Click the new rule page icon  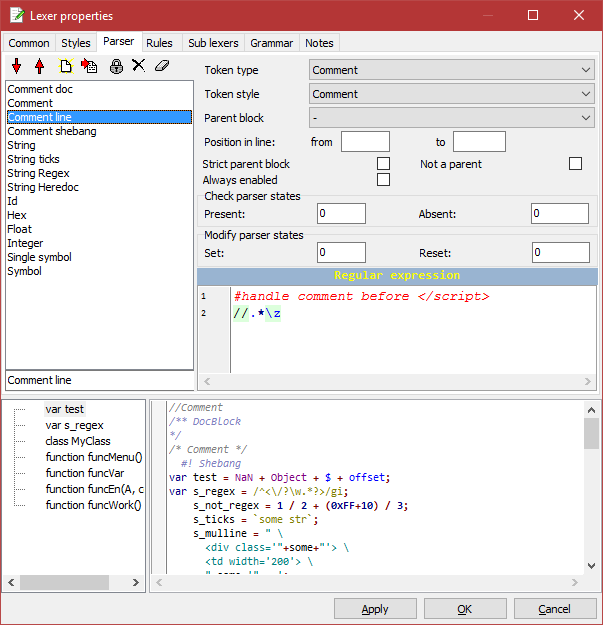(66, 66)
